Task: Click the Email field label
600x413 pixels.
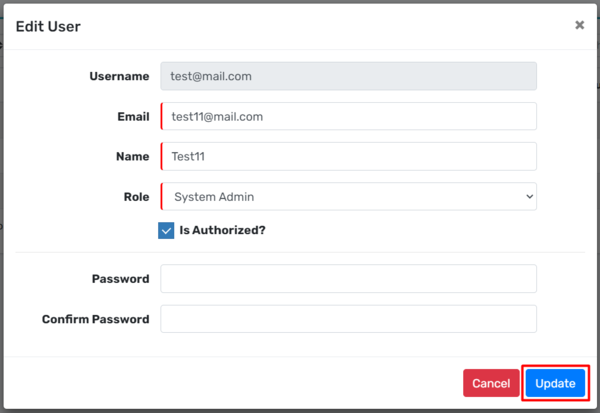Action: point(133,116)
